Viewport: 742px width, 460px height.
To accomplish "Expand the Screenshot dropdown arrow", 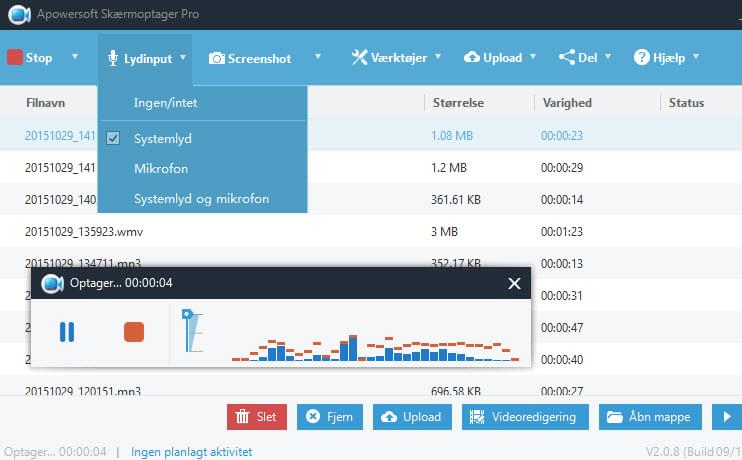I will pyautogui.click(x=318, y=57).
